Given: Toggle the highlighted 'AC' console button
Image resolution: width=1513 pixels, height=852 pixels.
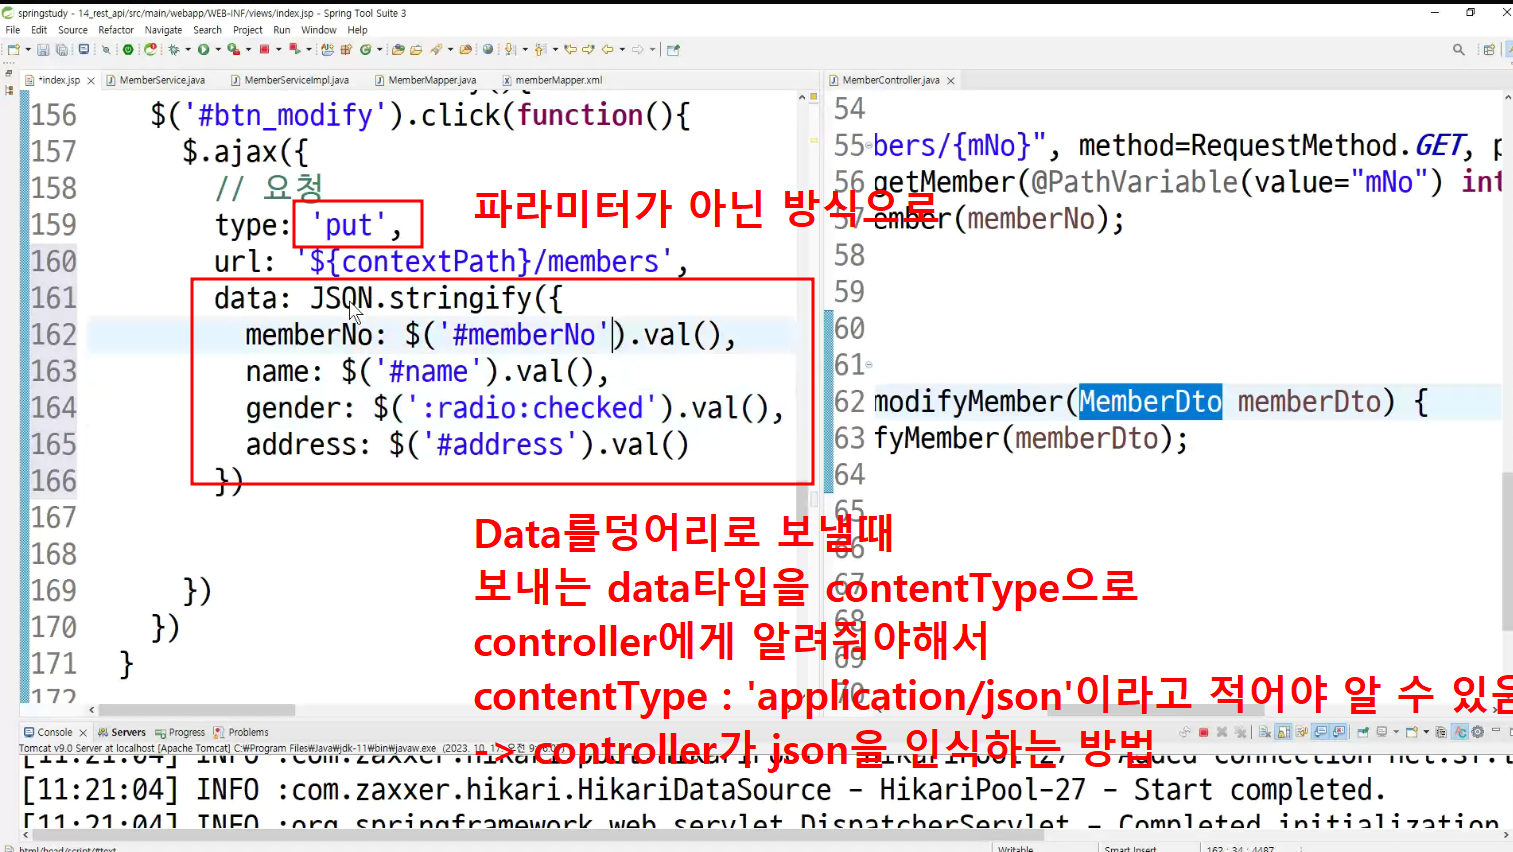Looking at the screenshot, I should point(1460,732).
